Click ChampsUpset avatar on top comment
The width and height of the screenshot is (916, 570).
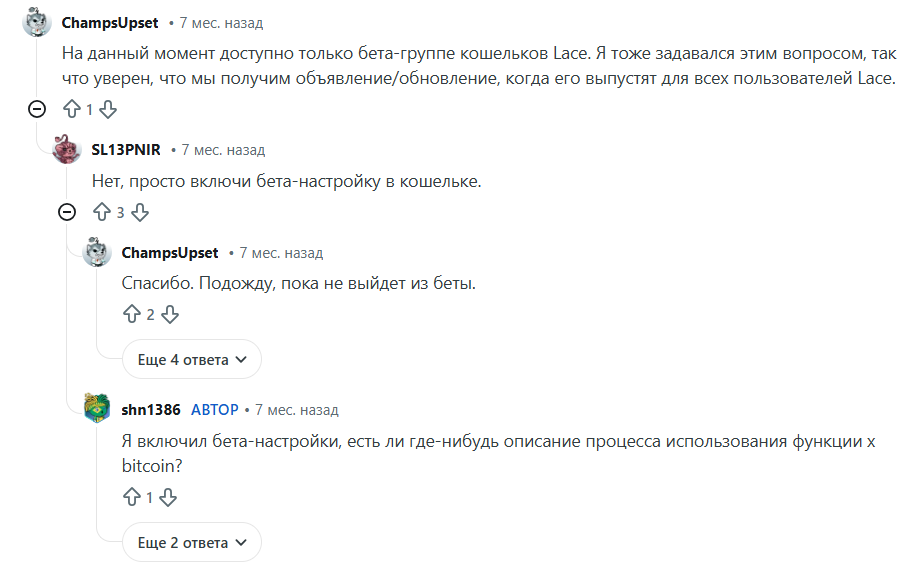coord(37,22)
